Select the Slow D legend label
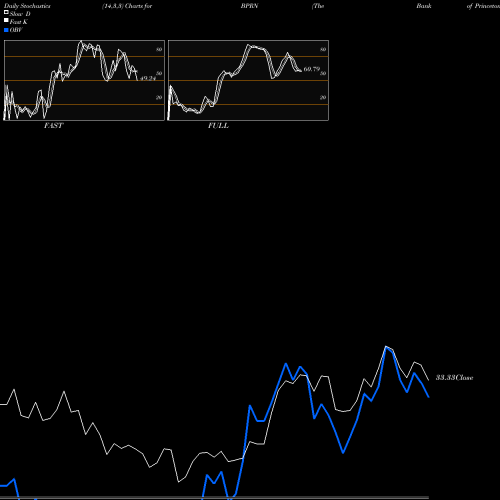Screen dimensions: 500x500 pos(20,14)
